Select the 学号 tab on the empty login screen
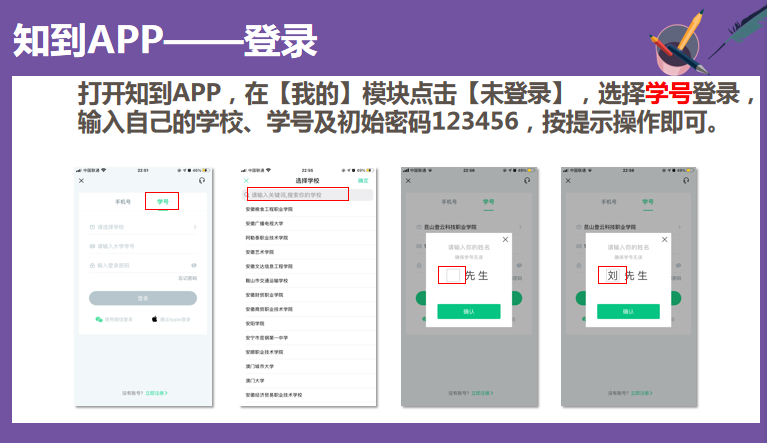The image size is (767, 443). 163,201
